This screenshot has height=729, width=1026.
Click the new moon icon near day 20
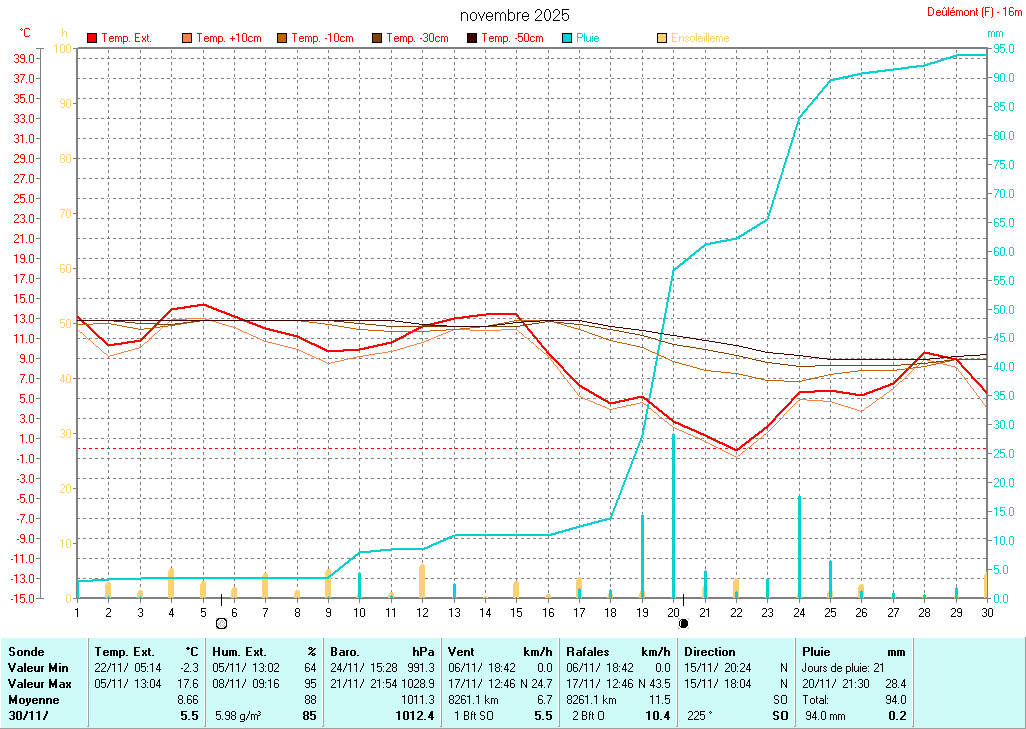click(684, 623)
